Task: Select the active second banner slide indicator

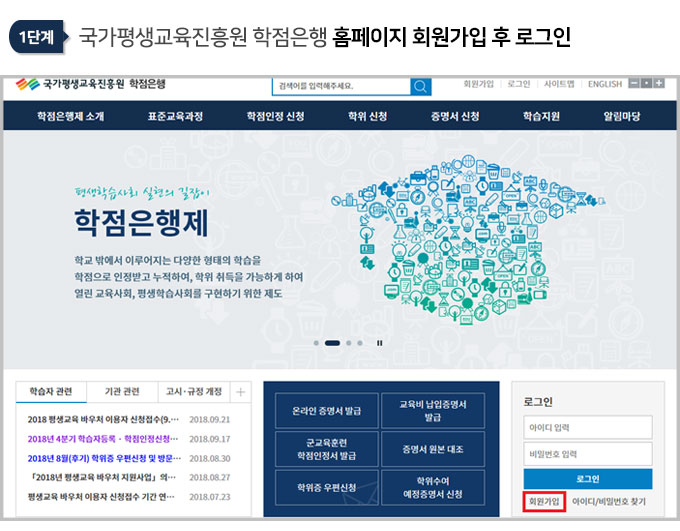Action: coord(332,343)
